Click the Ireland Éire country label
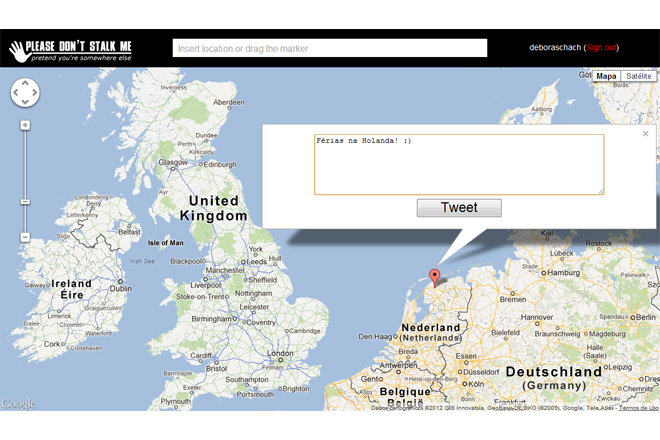Viewport: 660px width, 440px height. [x=71, y=289]
